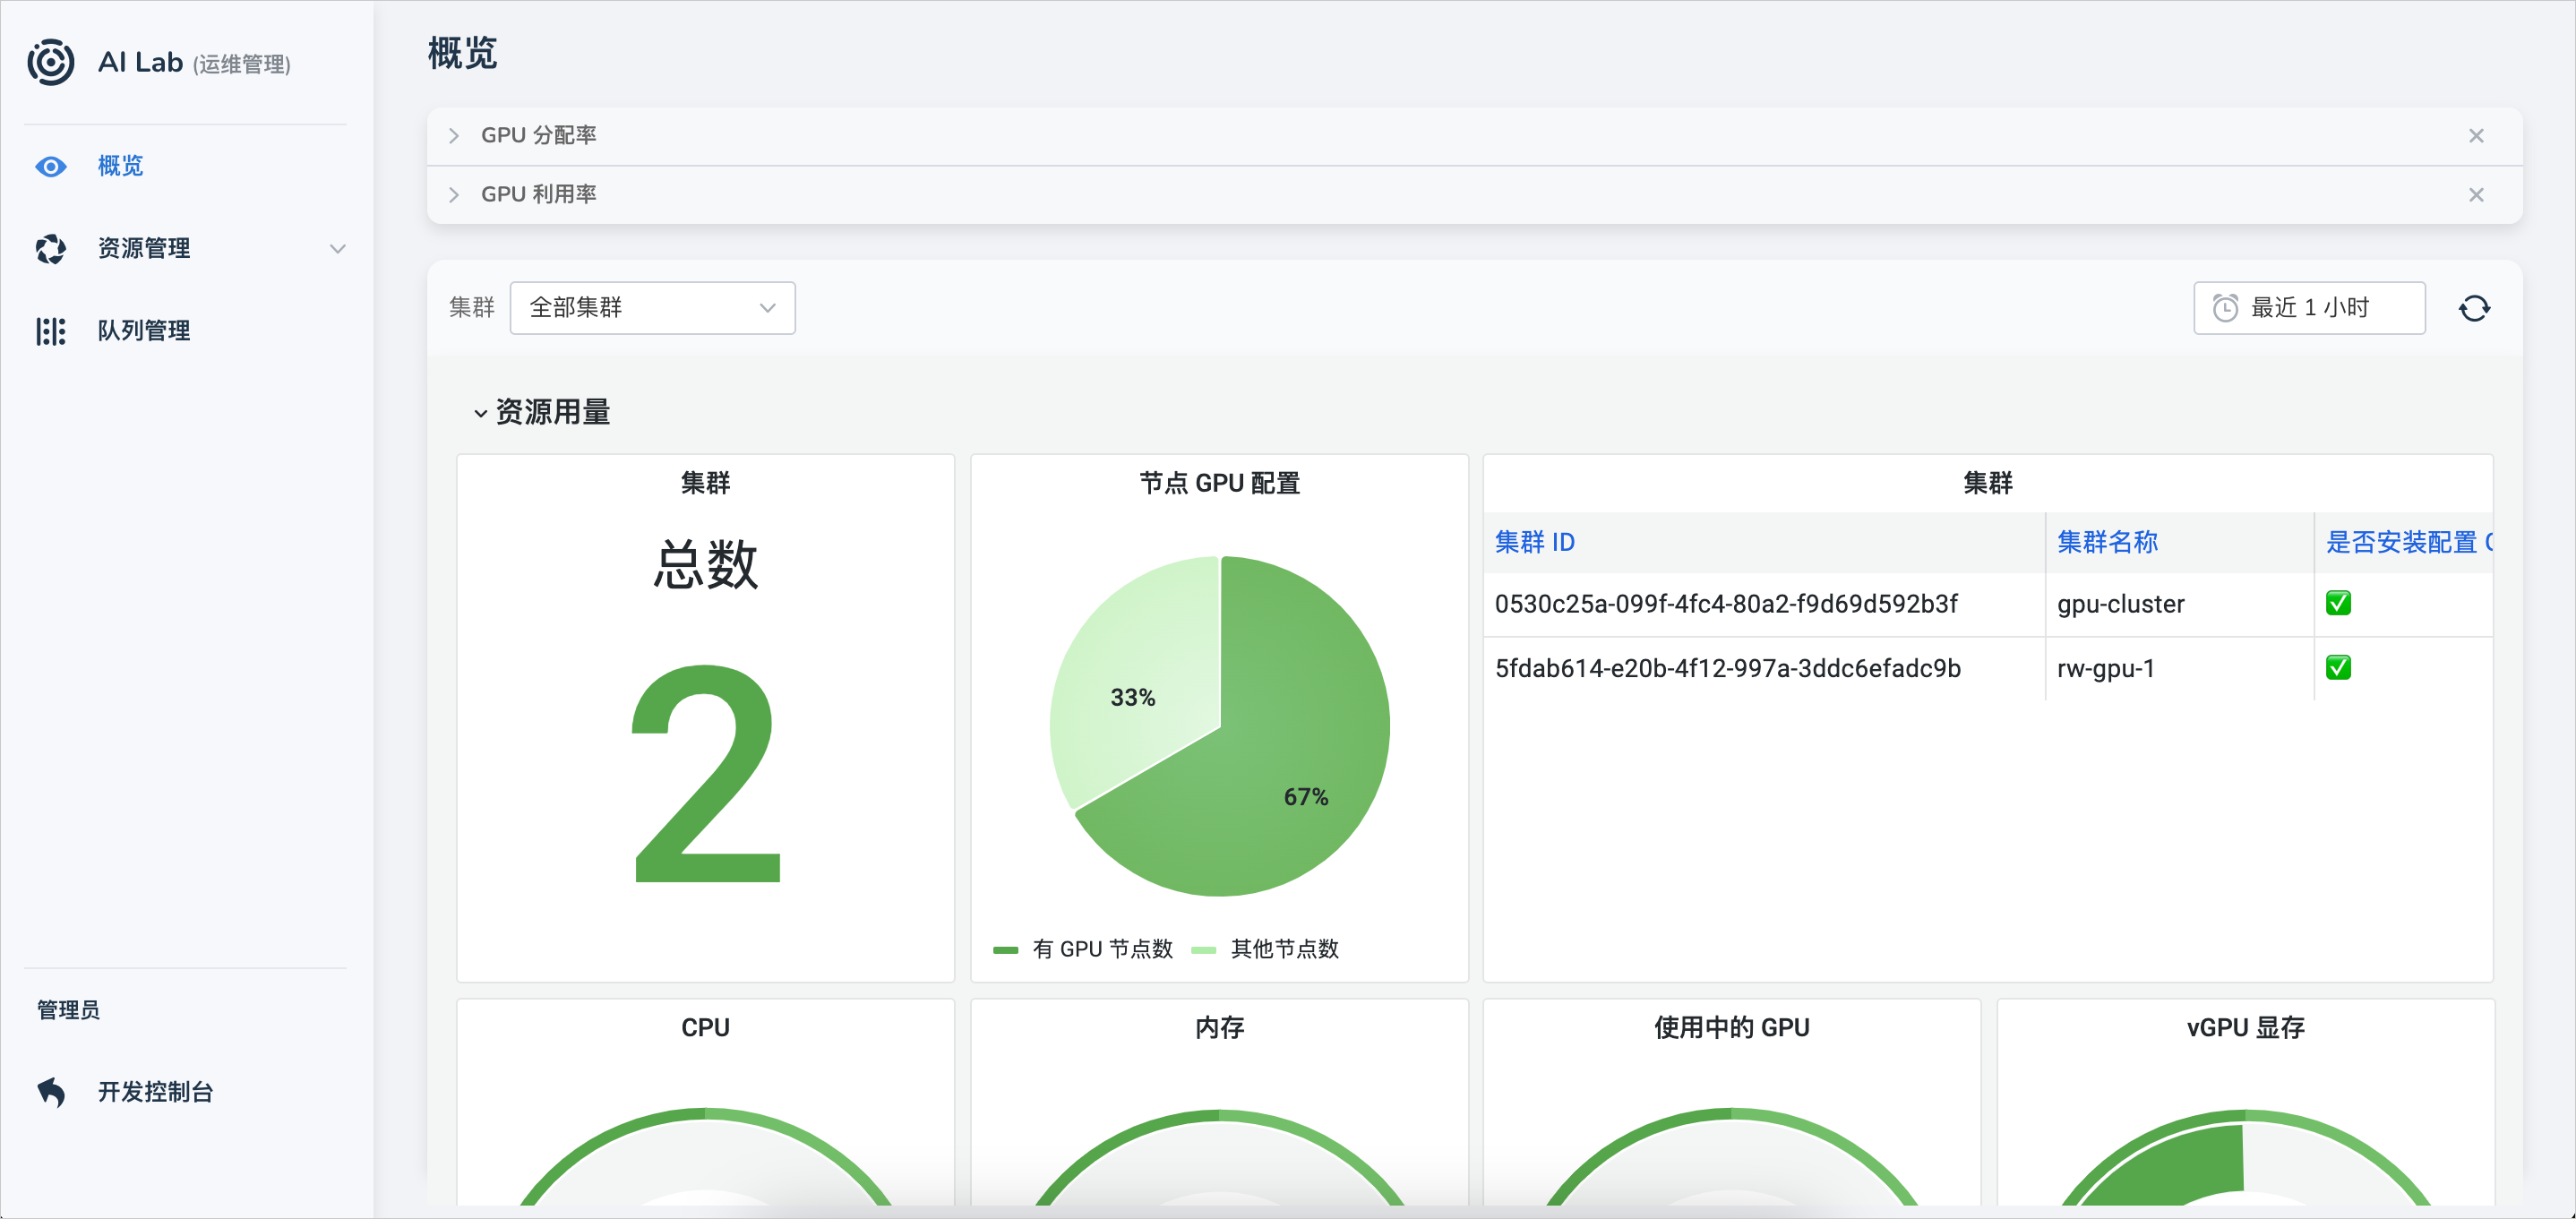Screen dimensions: 2576x1219
Task: Click the 管理员 label in the sidebar
Action: (x=68, y=1010)
